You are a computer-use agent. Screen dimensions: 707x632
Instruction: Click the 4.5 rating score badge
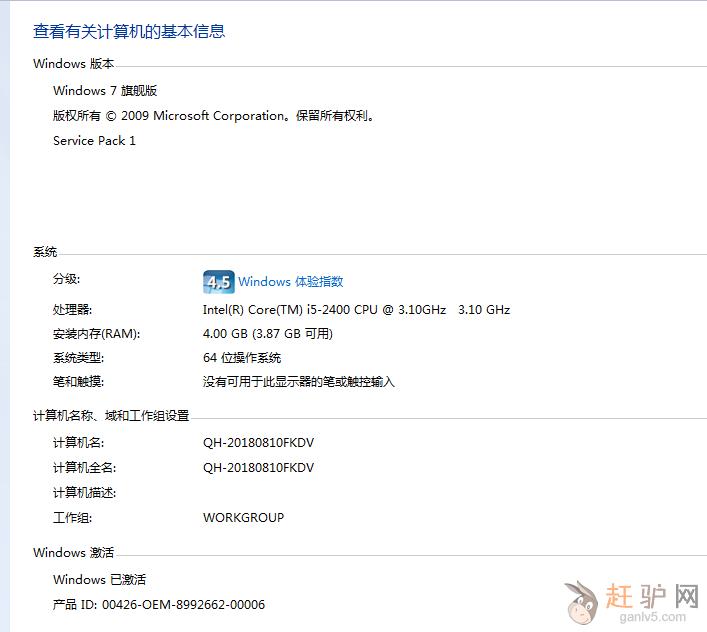pos(218,282)
